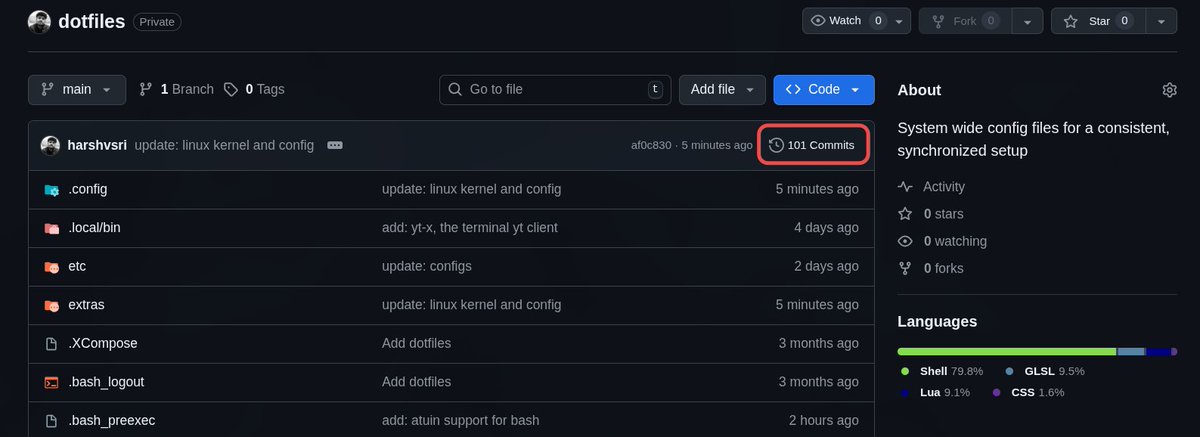Image resolution: width=1200 pixels, height=437 pixels.
Task: Open the 0 forks link
Action: point(930,268)
